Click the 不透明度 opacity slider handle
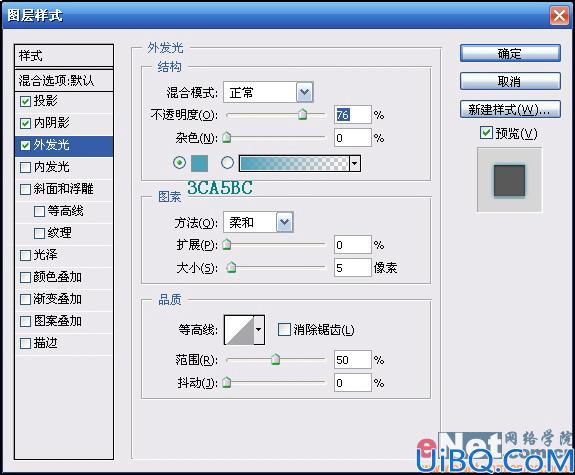The height and width of the screenshot is (475, 575). pos(303,114)
